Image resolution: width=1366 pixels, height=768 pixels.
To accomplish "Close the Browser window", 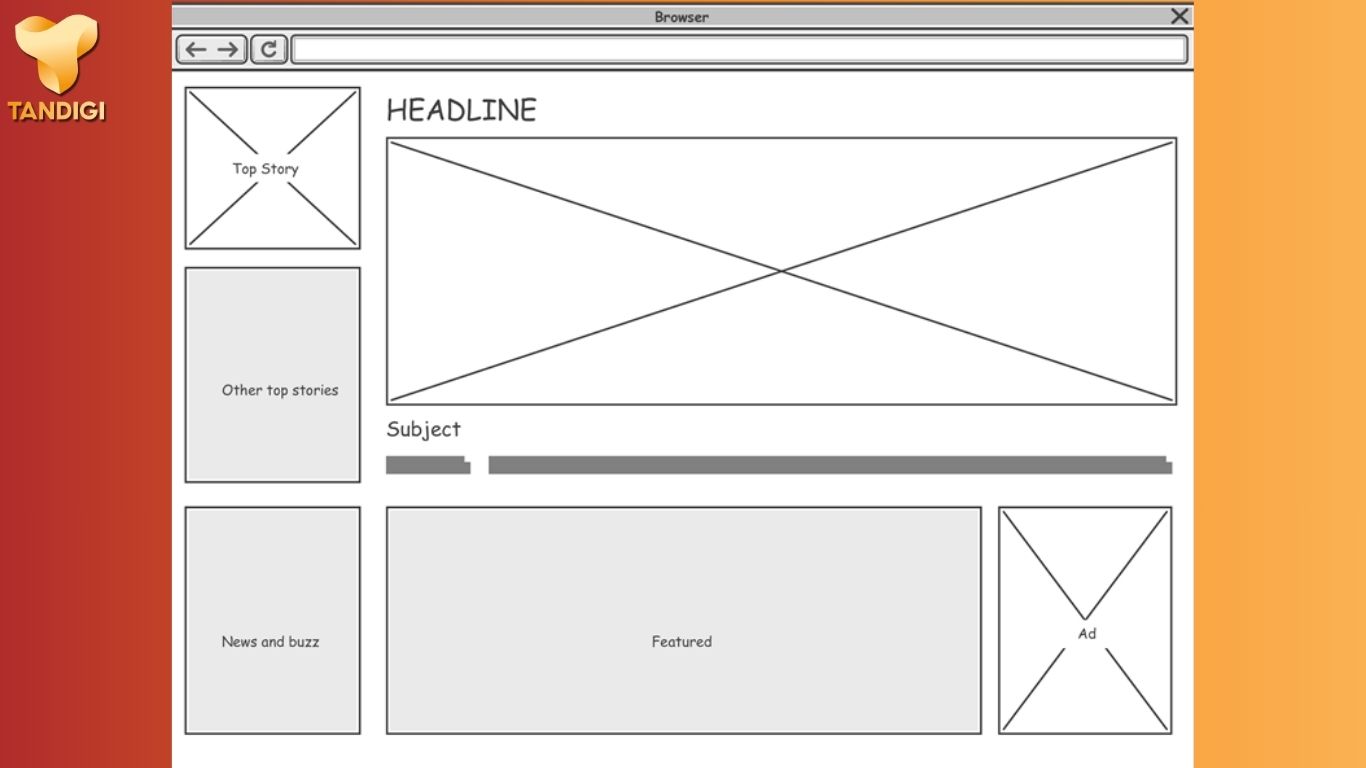I will point(1180,16).
